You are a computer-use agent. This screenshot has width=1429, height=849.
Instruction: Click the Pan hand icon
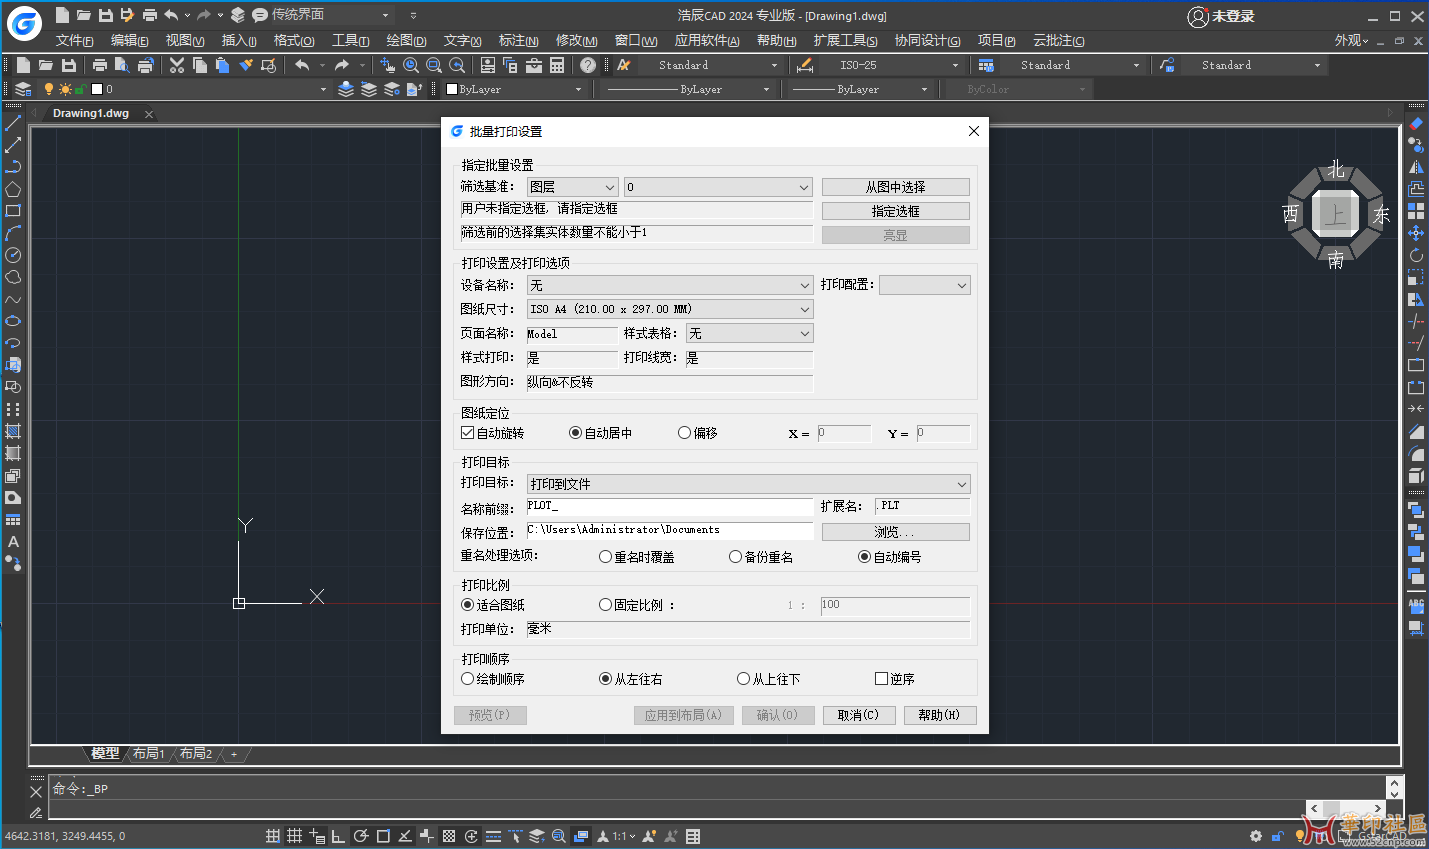pos(388,65)
